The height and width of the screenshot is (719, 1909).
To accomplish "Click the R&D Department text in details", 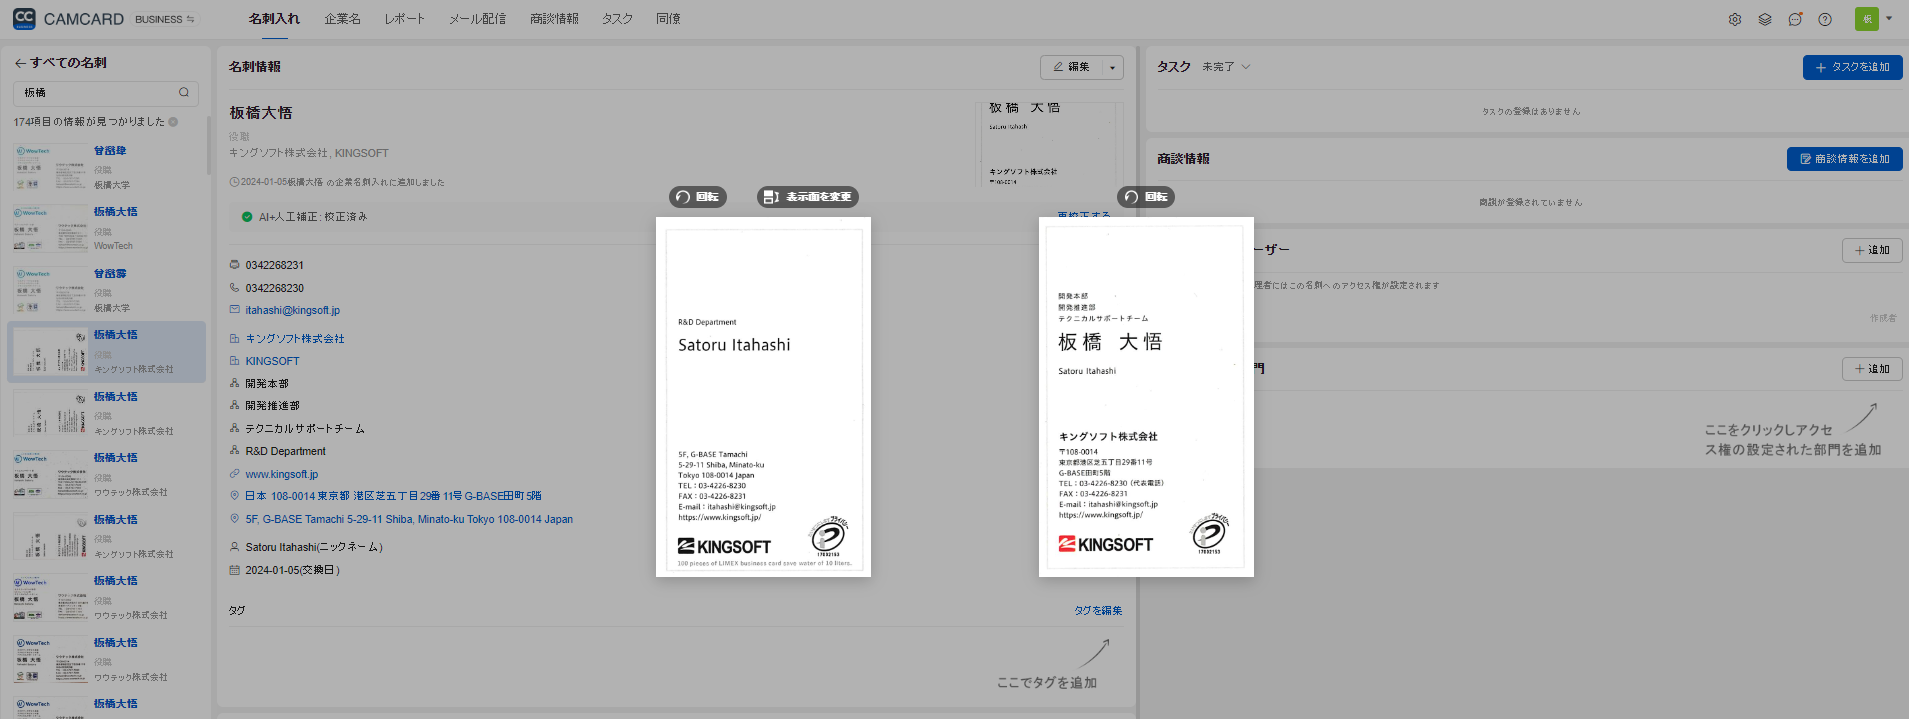I will pos(286,451).
